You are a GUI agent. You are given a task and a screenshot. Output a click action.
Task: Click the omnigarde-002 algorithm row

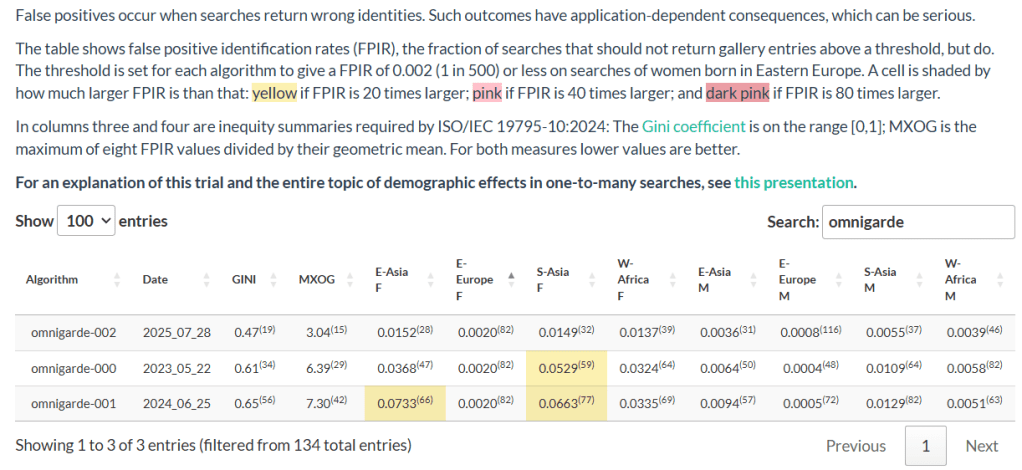pyautogui.click(x=74, y=332)
